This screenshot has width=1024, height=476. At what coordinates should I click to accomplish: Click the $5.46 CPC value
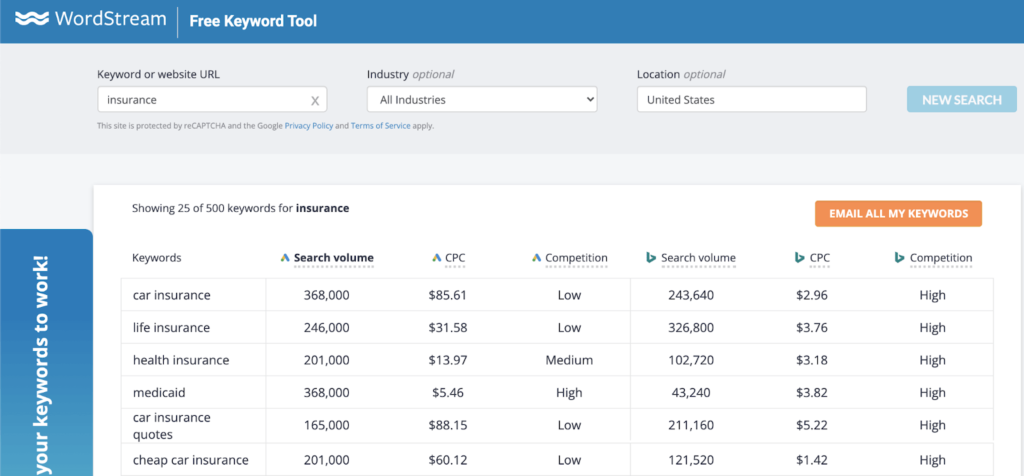click(x=448, y=393)
